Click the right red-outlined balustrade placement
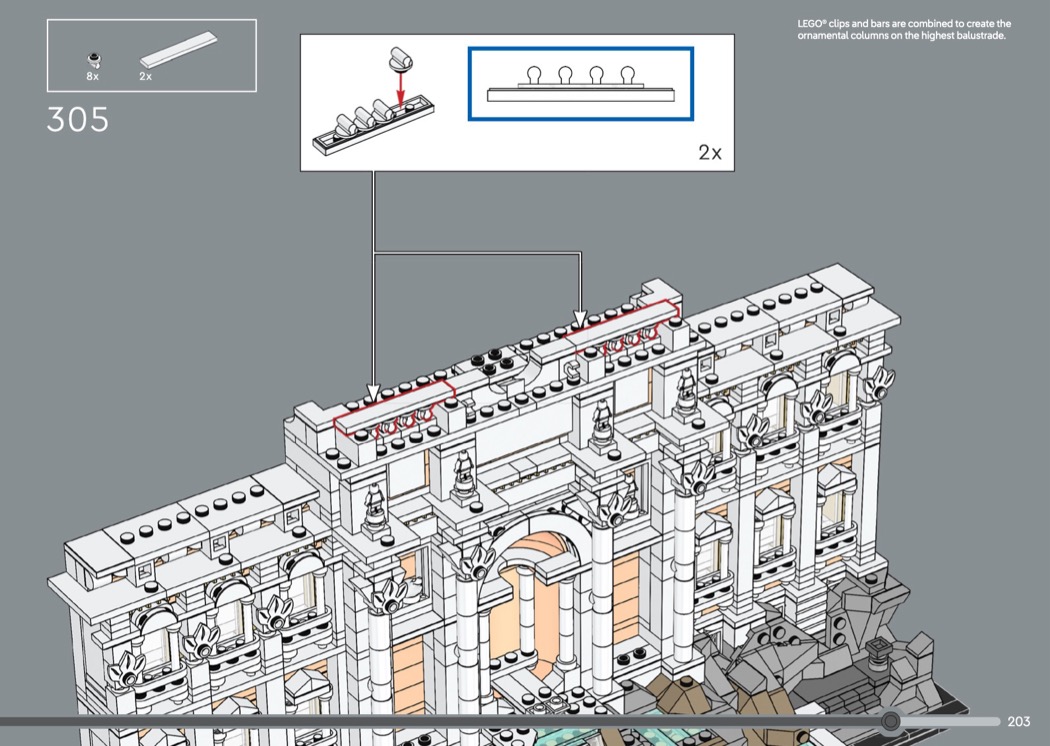This screenshot has width=1050, height=746. pos(623,330)
